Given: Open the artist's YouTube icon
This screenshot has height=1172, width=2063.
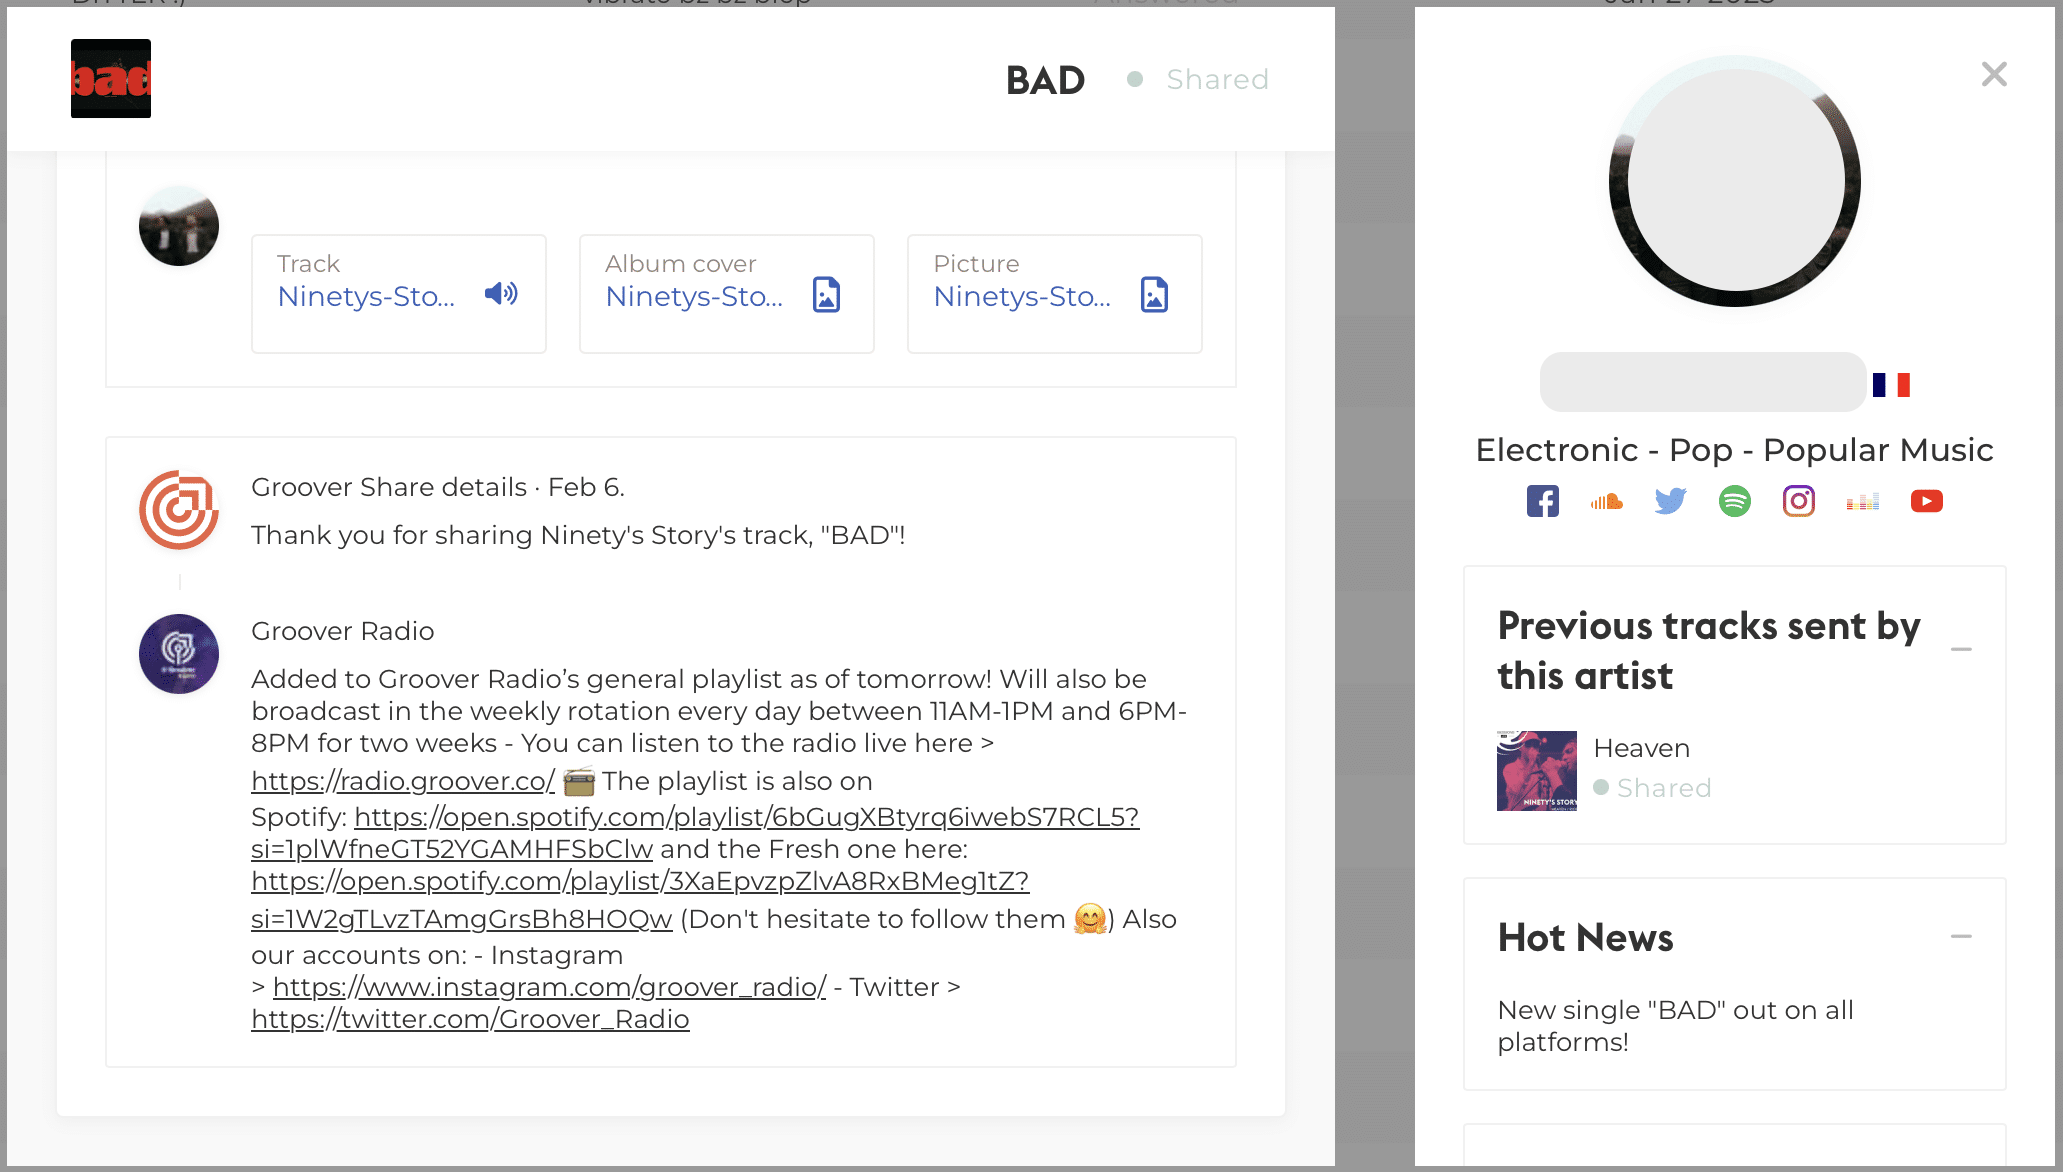Looking at the screenshot, I should click(x=1926, y=501).
